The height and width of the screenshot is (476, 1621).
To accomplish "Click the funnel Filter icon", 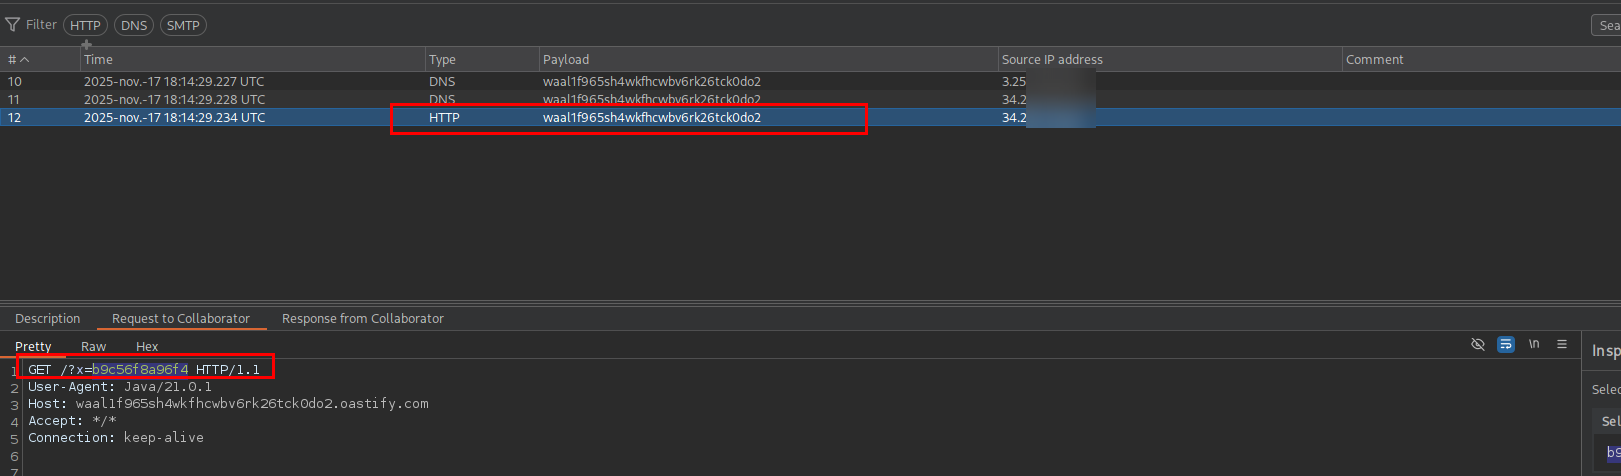I will point(13,25).
